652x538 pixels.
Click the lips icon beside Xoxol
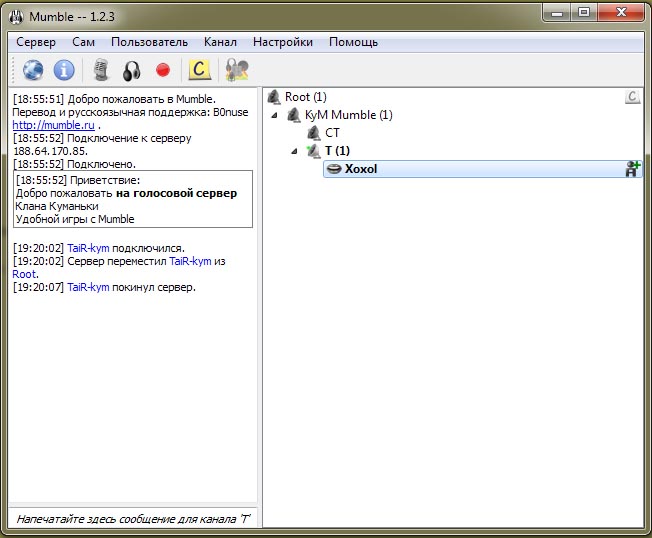[334, 169]
